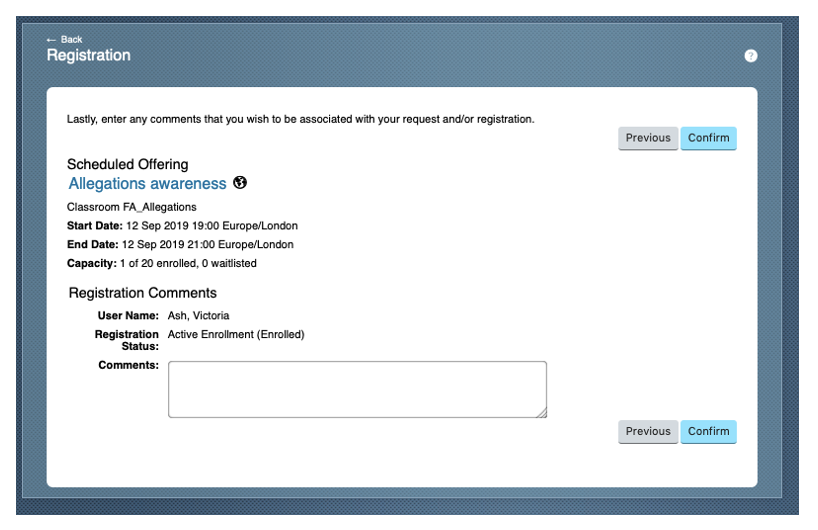Click inside the Comments text area

(x=357, y=389)
